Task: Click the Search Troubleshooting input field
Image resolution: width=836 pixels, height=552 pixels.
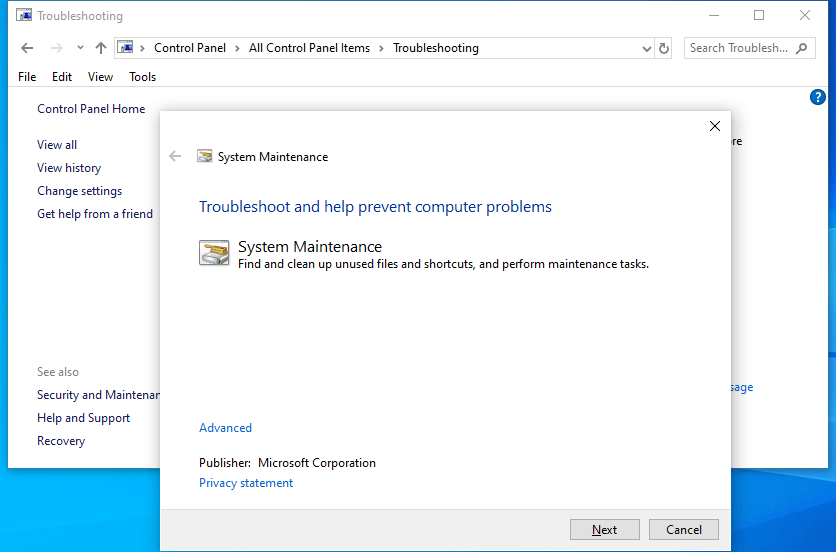Action: coord(738,48)
